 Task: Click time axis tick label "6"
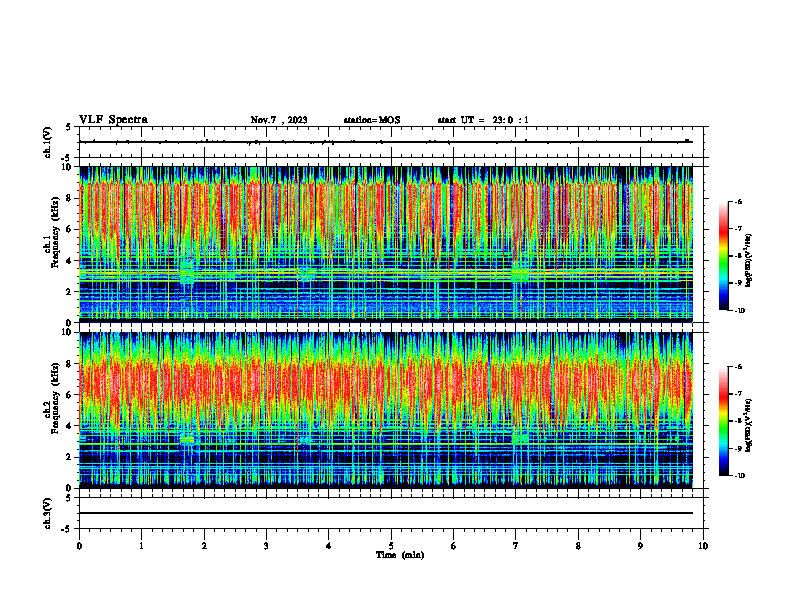[454, 546]
